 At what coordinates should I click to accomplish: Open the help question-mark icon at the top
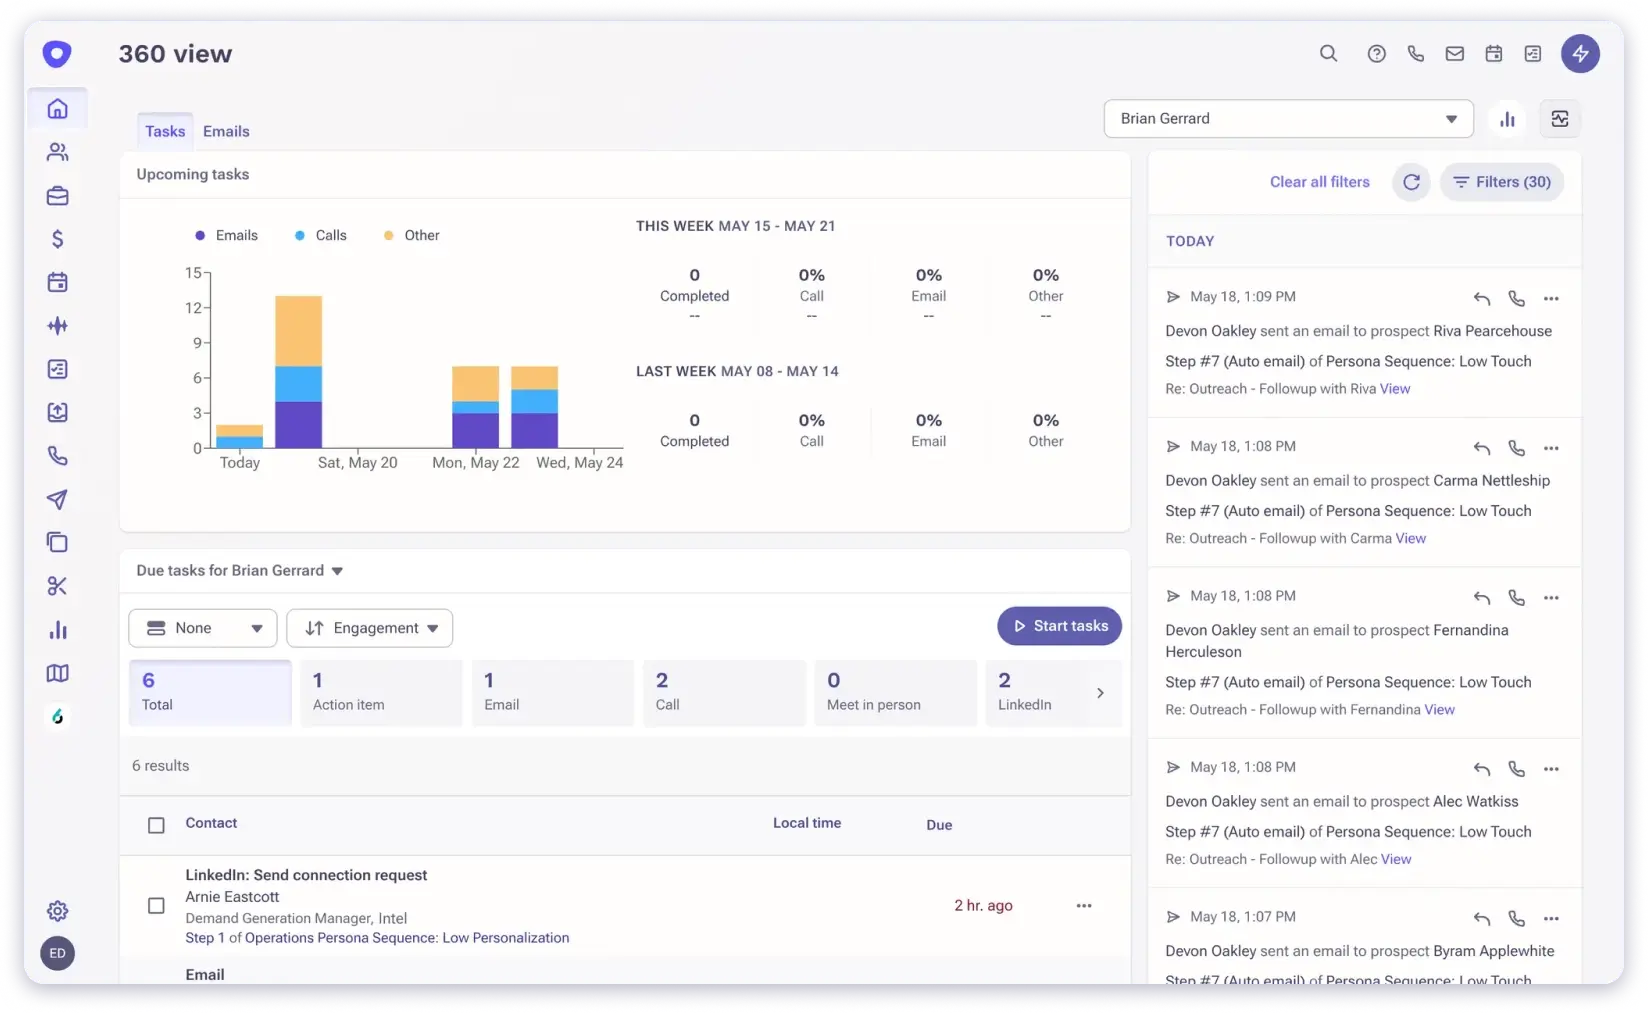click(x=1376, y=53)
